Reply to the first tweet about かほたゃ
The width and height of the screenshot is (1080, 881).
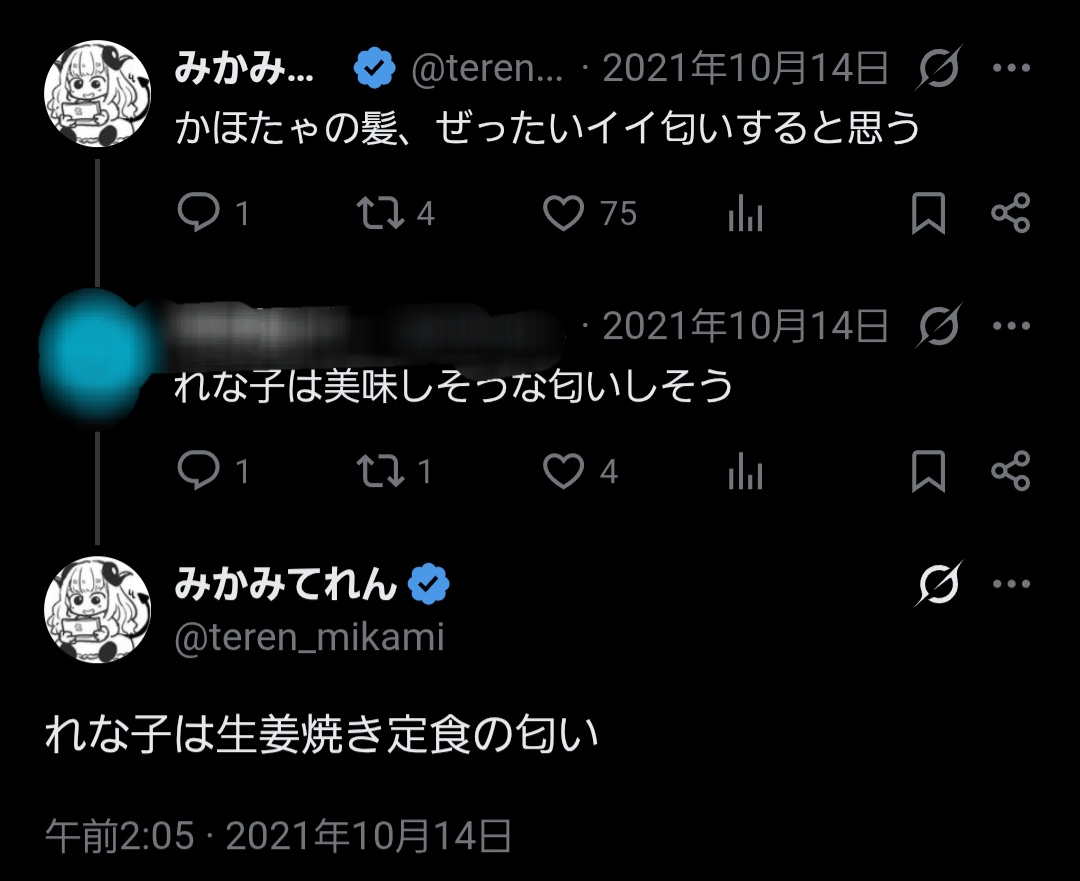click(198, 213)
